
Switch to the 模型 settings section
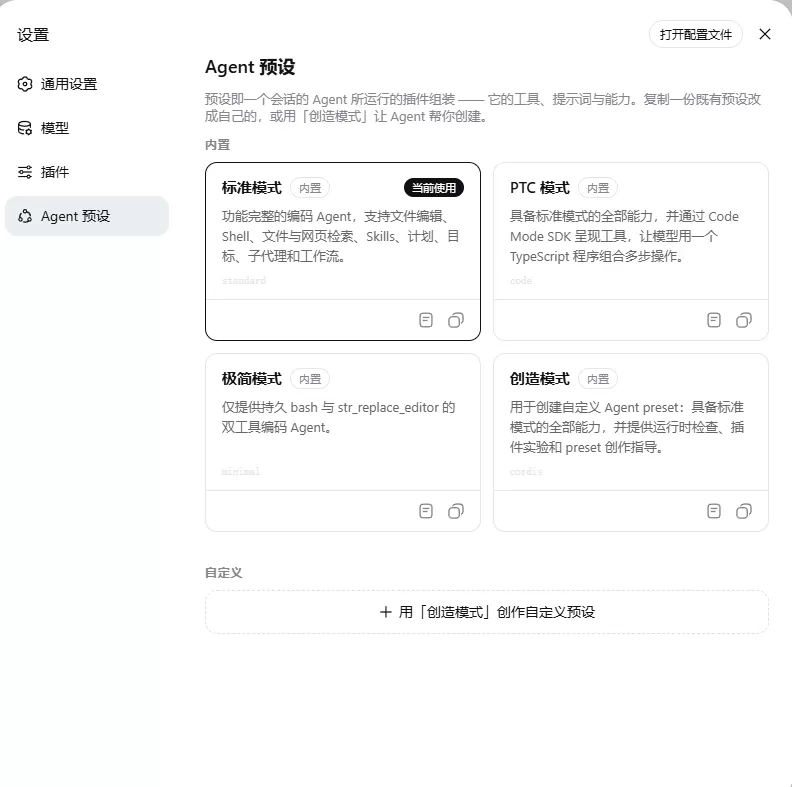point(87,128)
